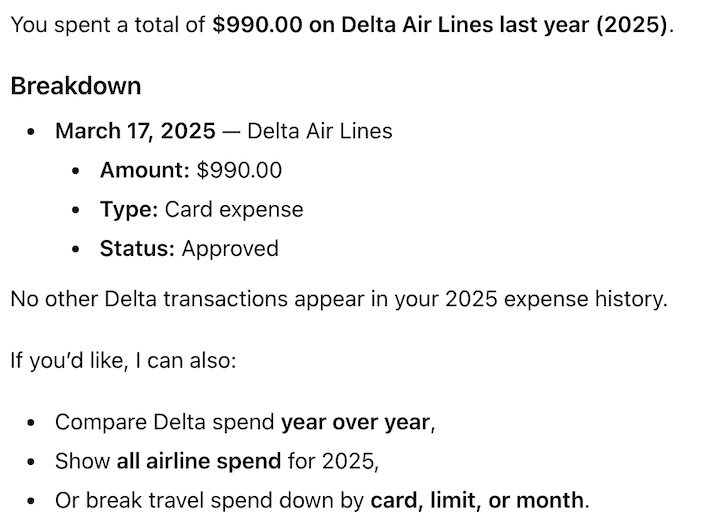Click the "Breakdown" heading
Screen dimensions: 706x526
coord(75,85)
